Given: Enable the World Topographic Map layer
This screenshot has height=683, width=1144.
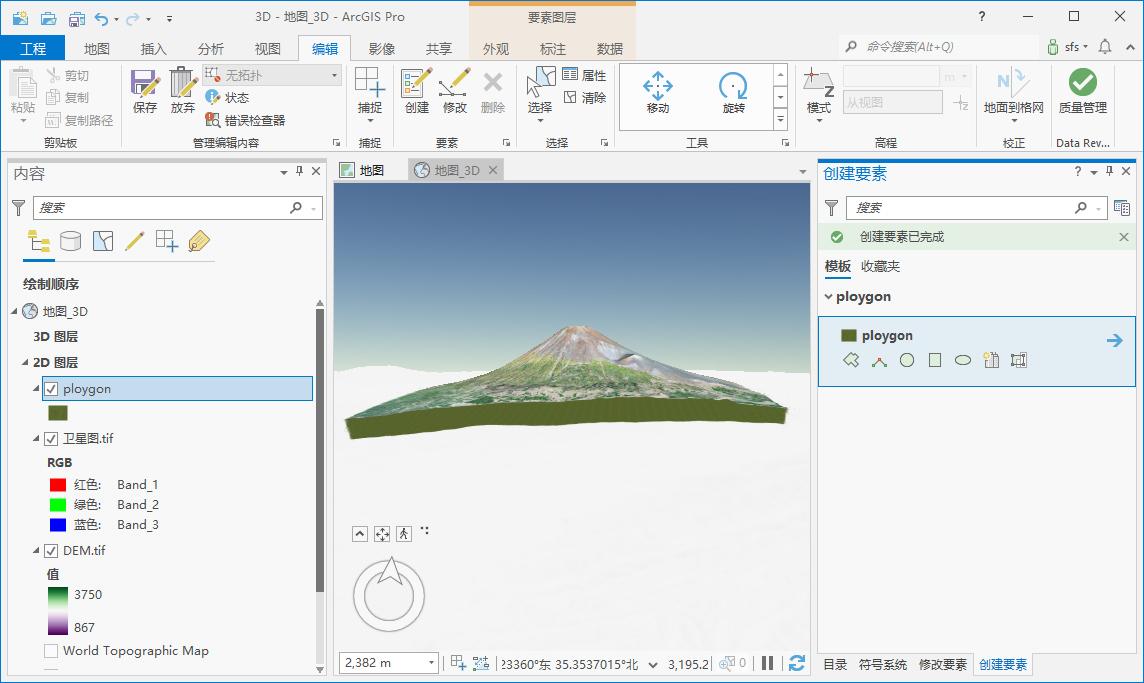Looking at the screenshot, I should click(x=51, y=651).
